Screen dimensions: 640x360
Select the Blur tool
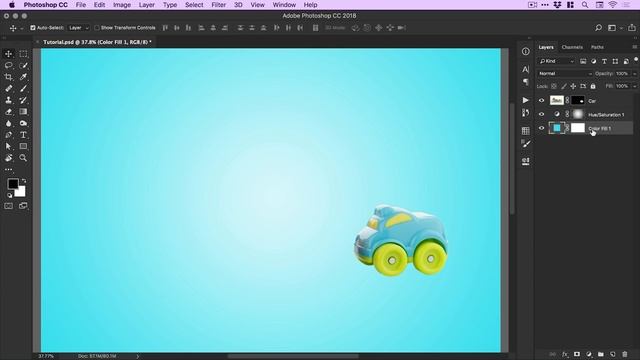9,123
